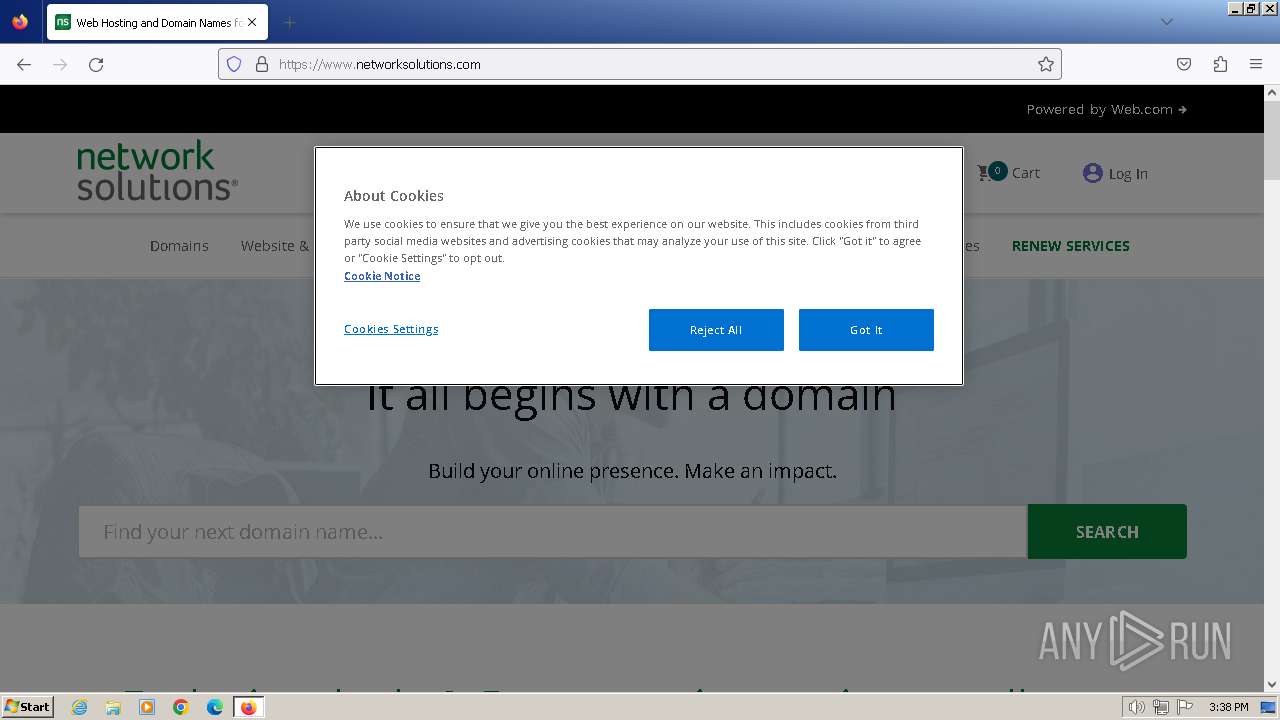Screen dimensions: 1280x720
Task: Open Cookies Settings link
Action: click(391, 329)
